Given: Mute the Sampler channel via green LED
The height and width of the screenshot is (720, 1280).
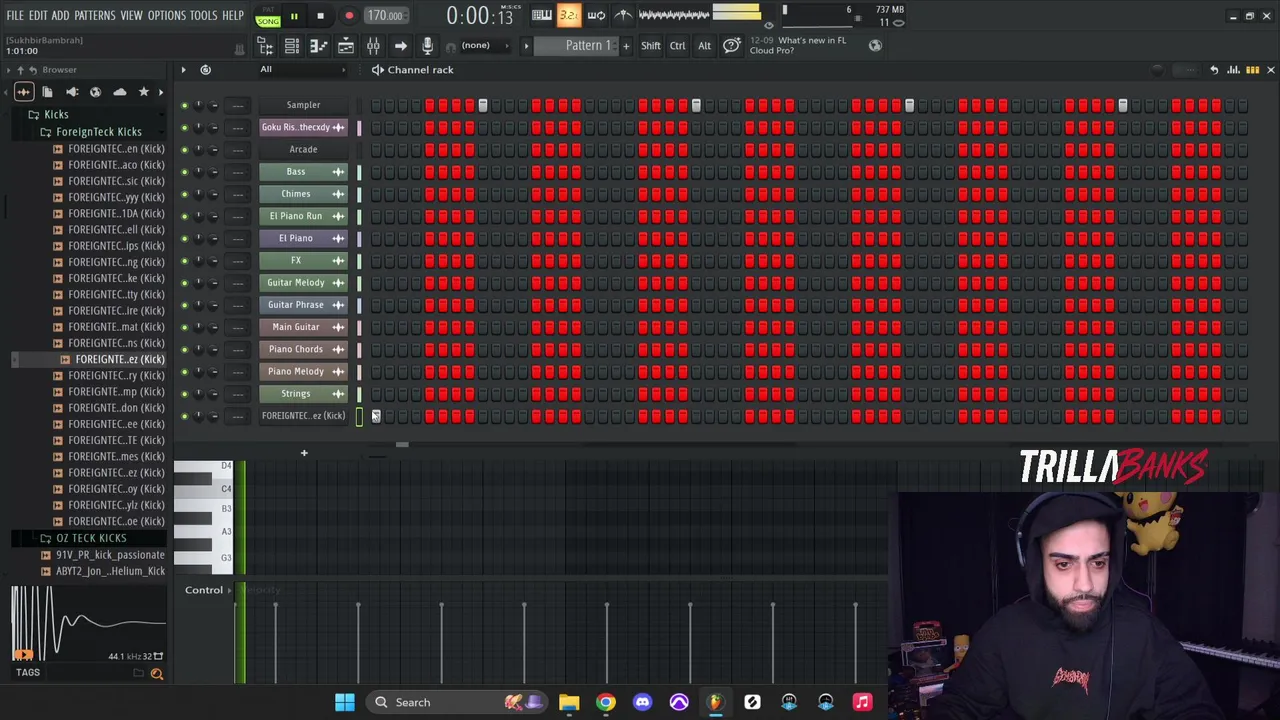Looking at the screenshot, I should [x=184, y=105].
